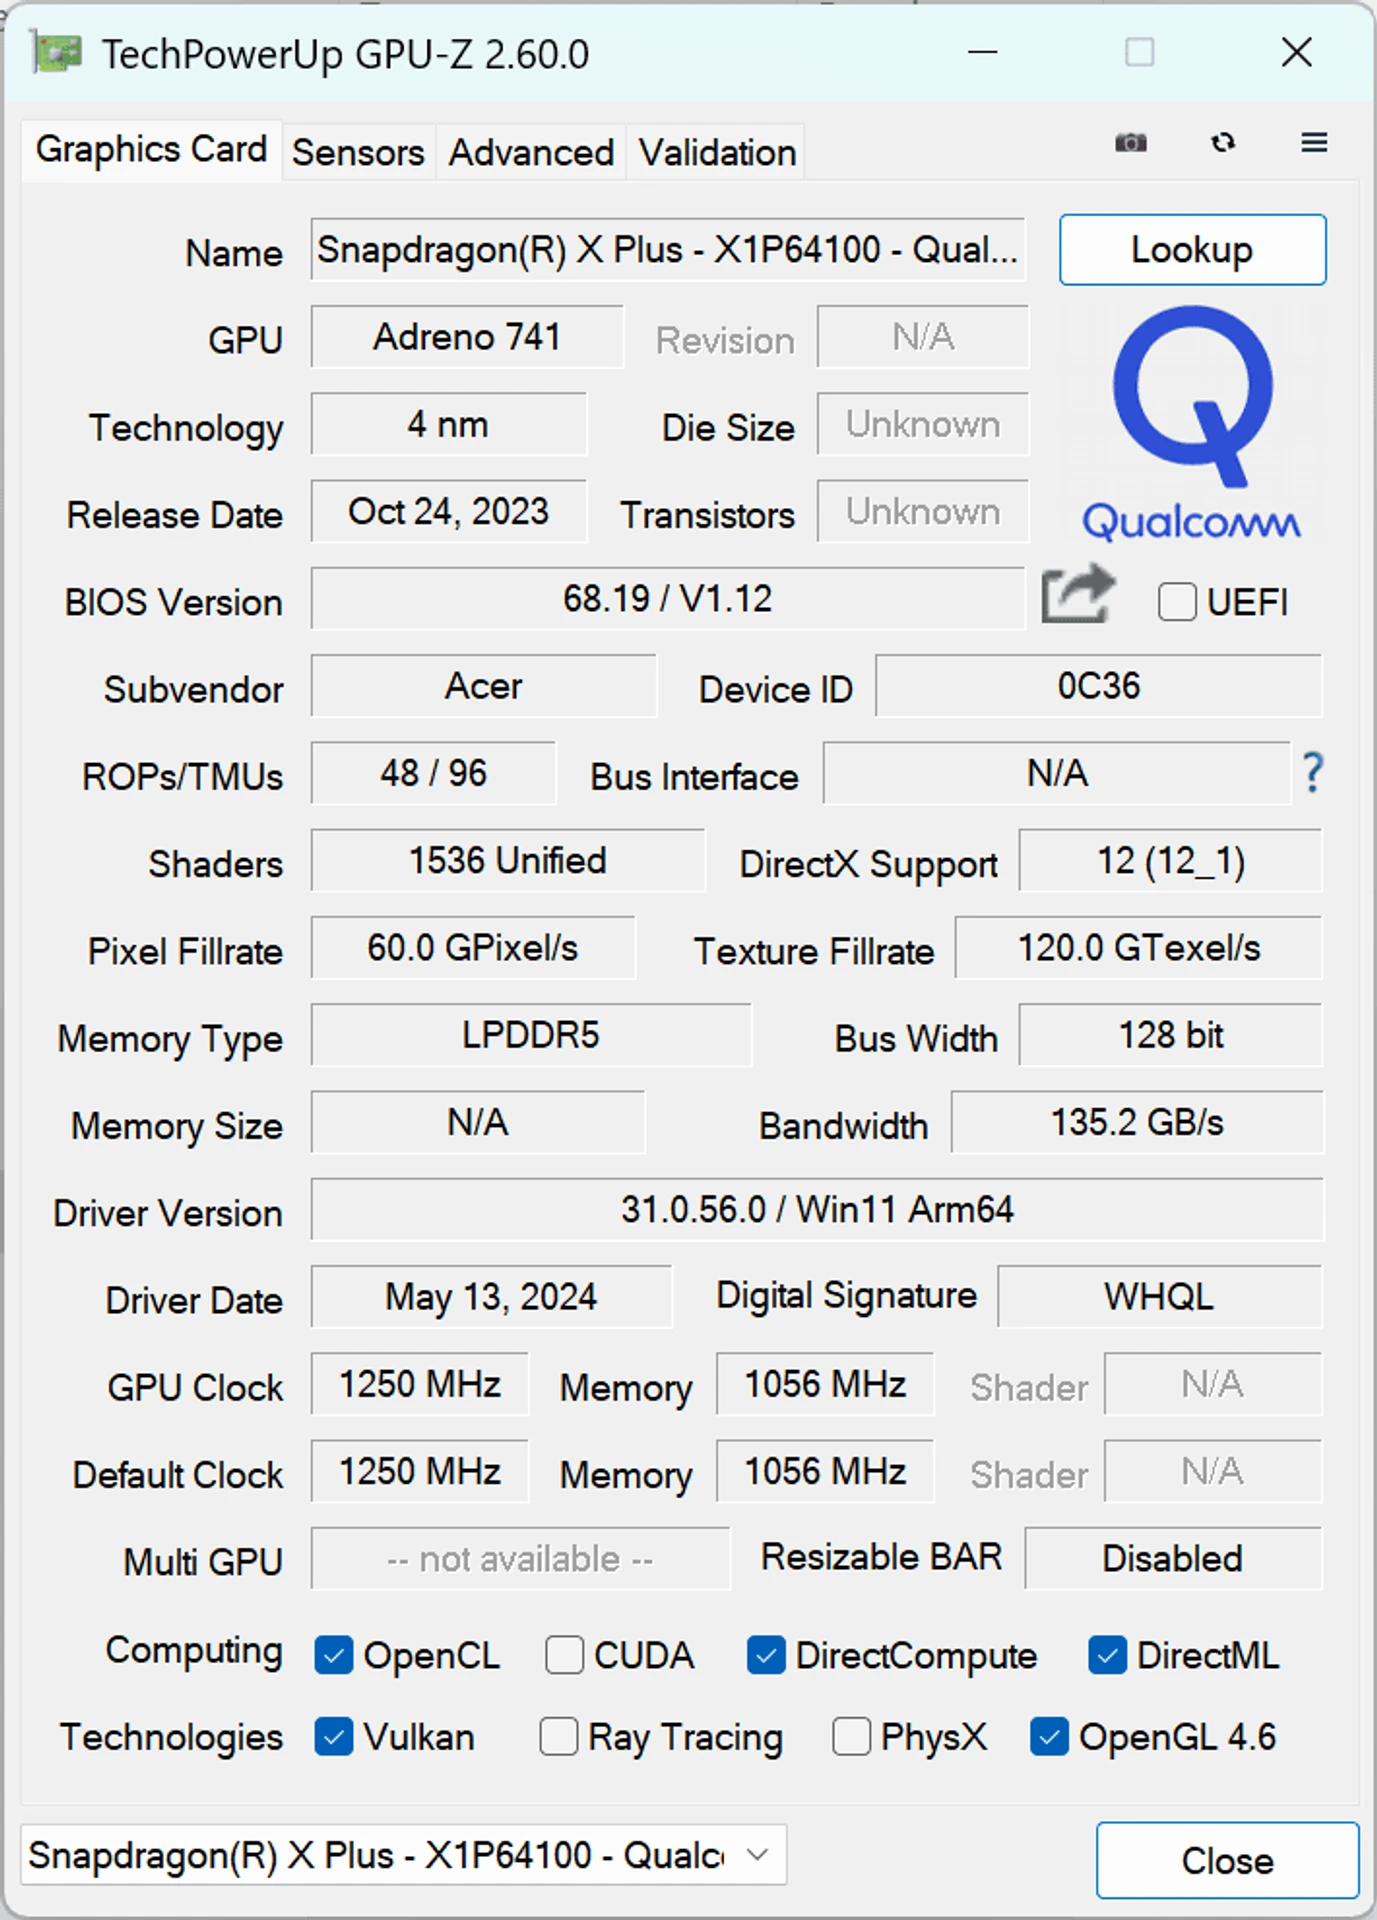This screenshot has width=1377, height=1920.
Task: Click the 60.0 GPixel/s field
Action: pos(472,947)
